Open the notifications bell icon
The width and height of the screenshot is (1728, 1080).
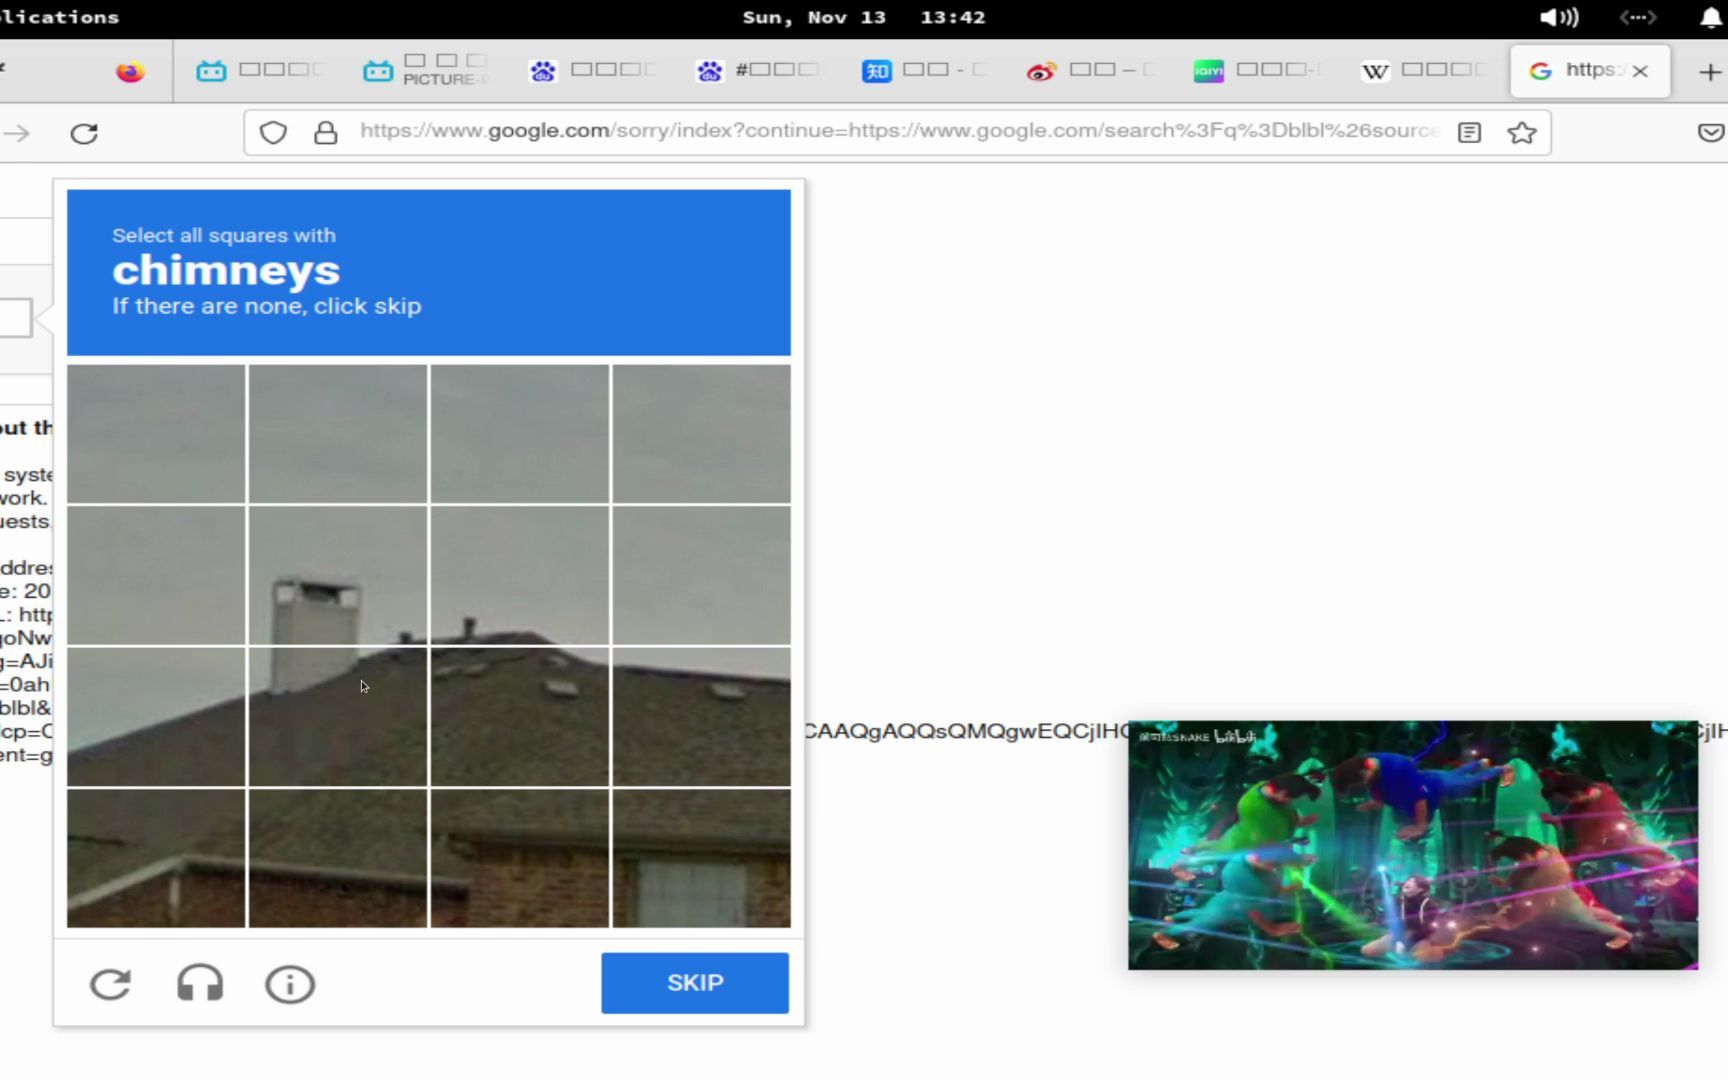pyautogui.click(x=1711, y=17)
